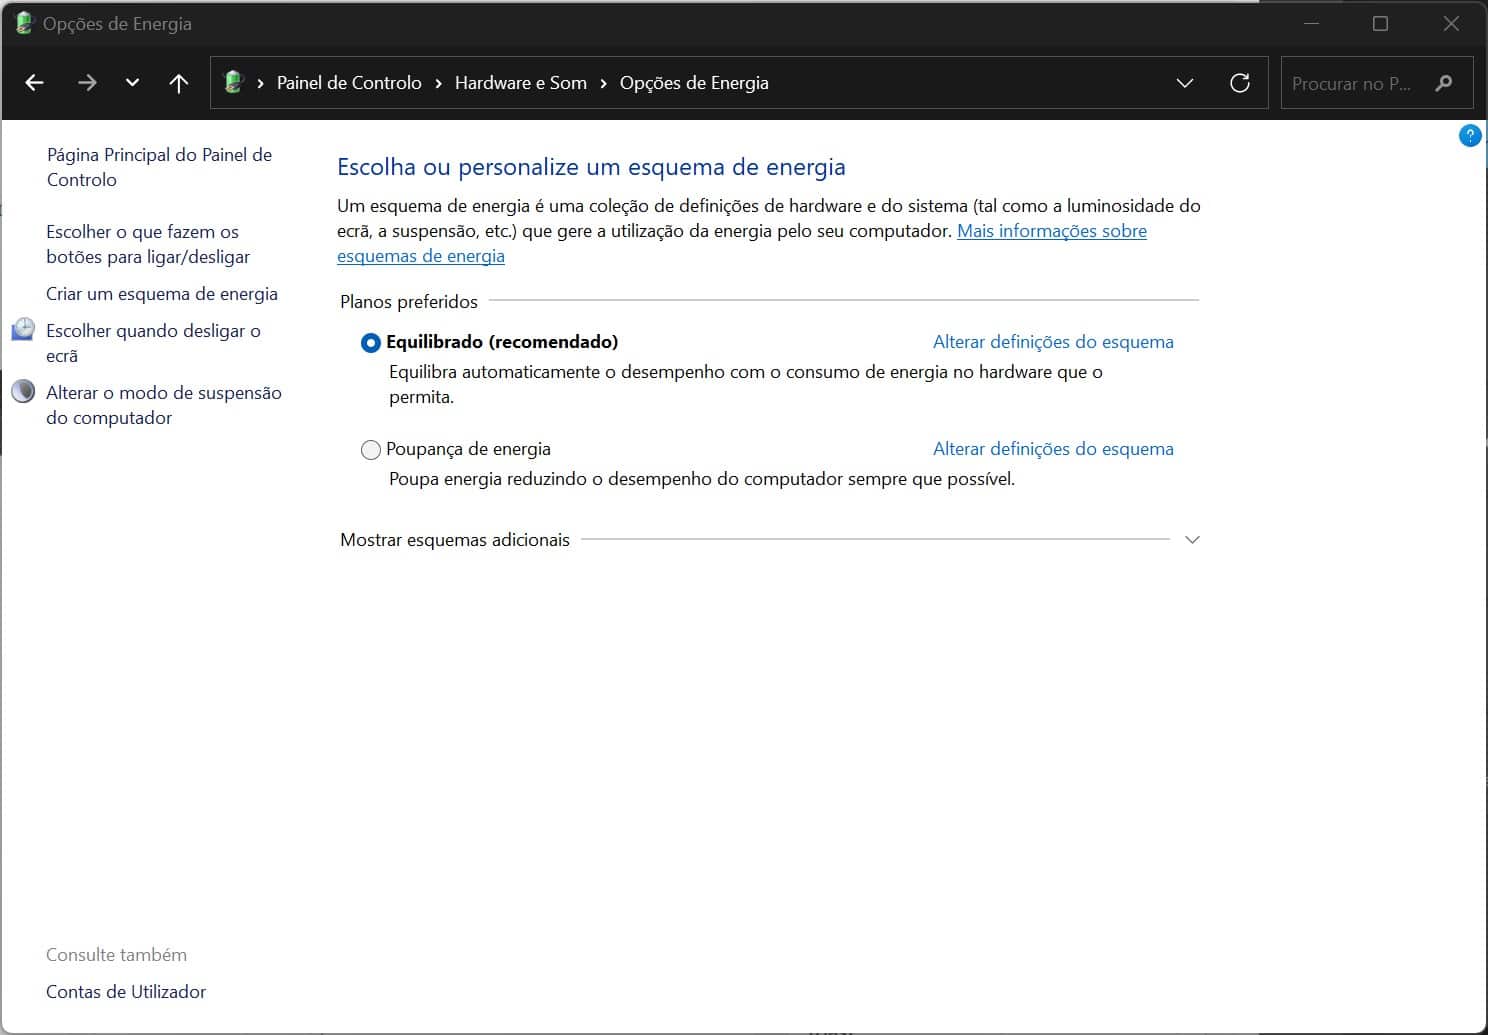Screen dimensions: 1488x1035
Task: Navigate to Painel de Controlo breadcrumb
Action: coord(349,83)
